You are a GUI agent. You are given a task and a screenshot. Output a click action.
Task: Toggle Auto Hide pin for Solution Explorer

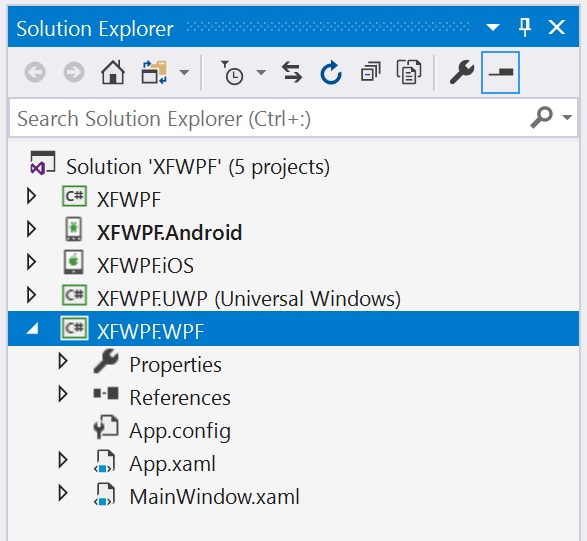click(525, 27)
